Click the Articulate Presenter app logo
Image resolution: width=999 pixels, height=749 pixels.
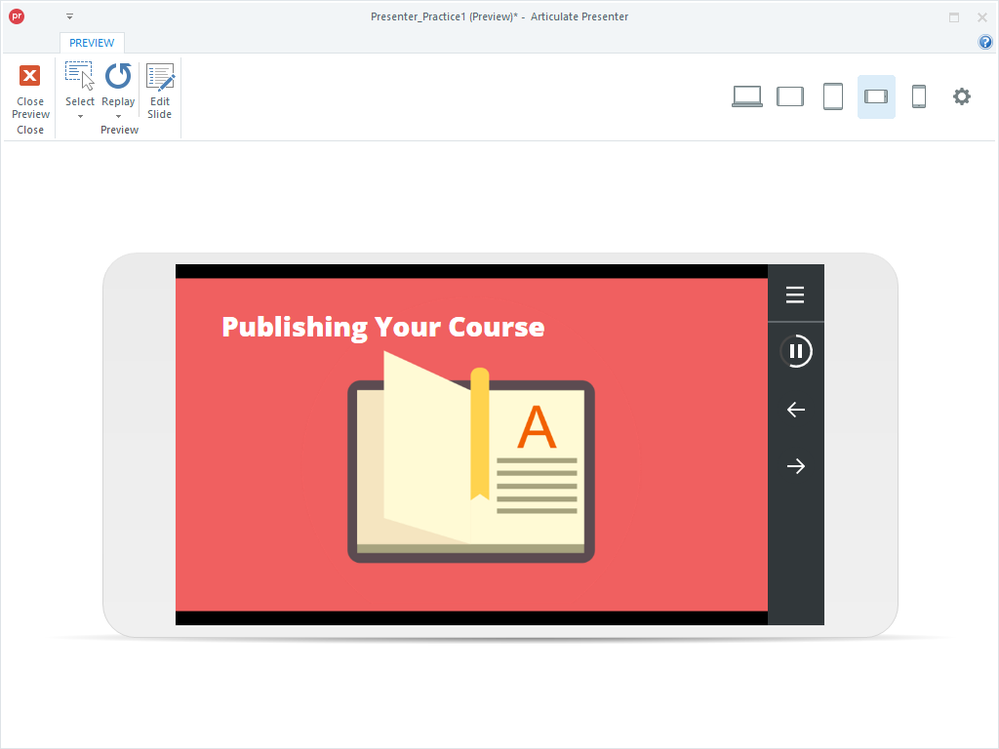17,17
